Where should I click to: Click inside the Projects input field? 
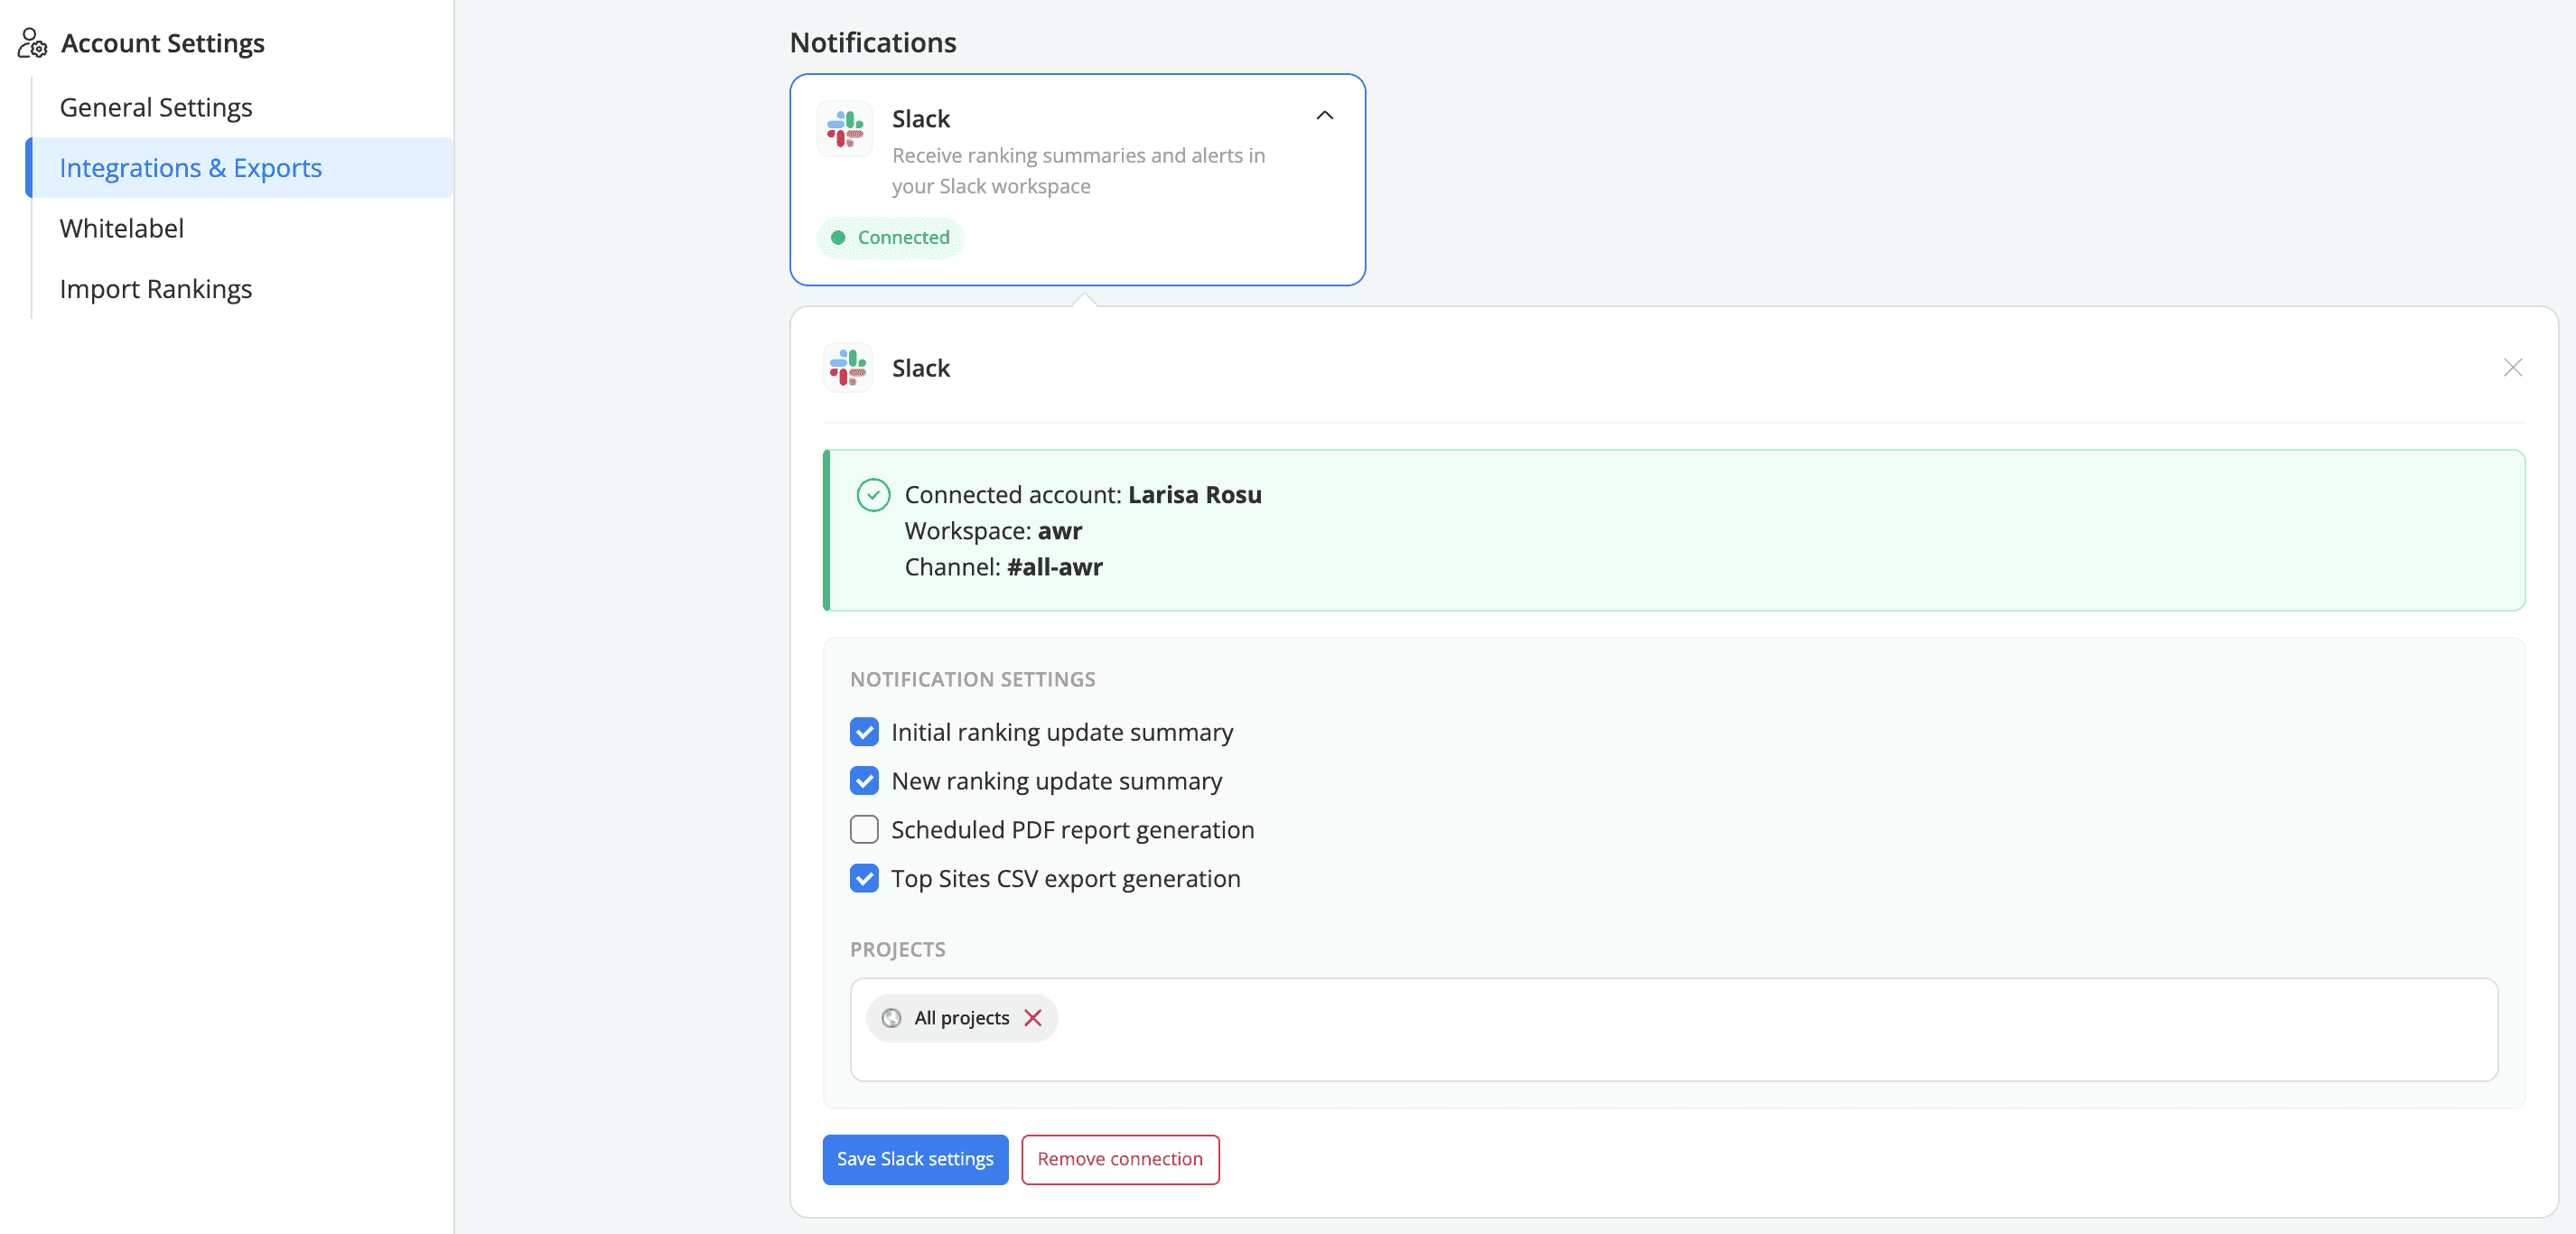1673,1030
